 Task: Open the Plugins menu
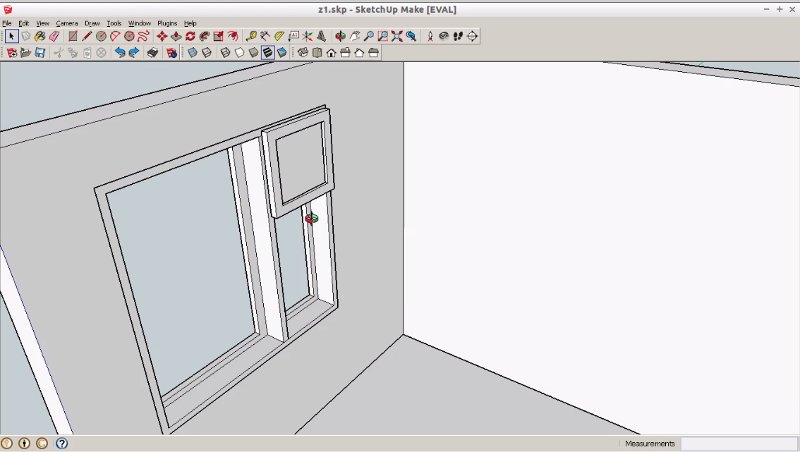point(167,23)
